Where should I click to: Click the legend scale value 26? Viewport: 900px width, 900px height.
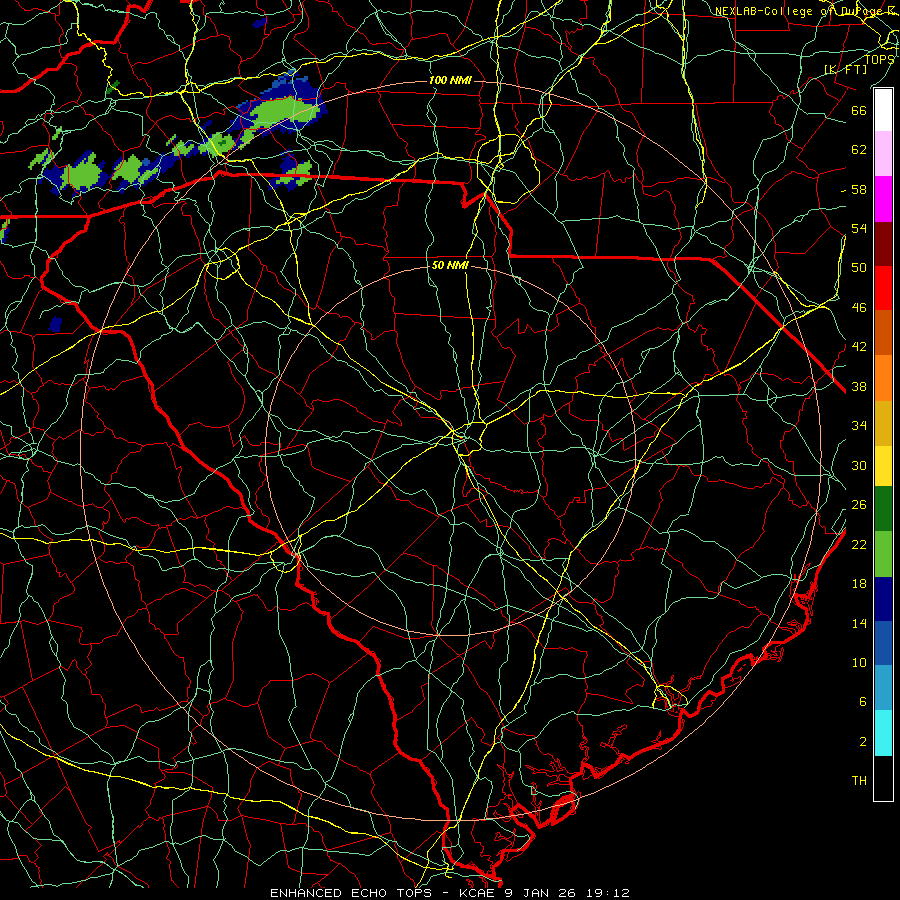coord(859,505)
